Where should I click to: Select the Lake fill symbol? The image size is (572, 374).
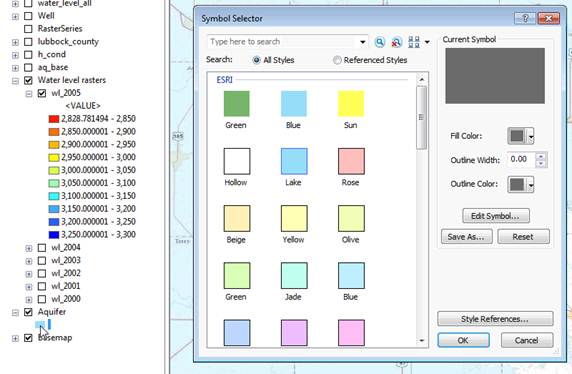point(294,161)
